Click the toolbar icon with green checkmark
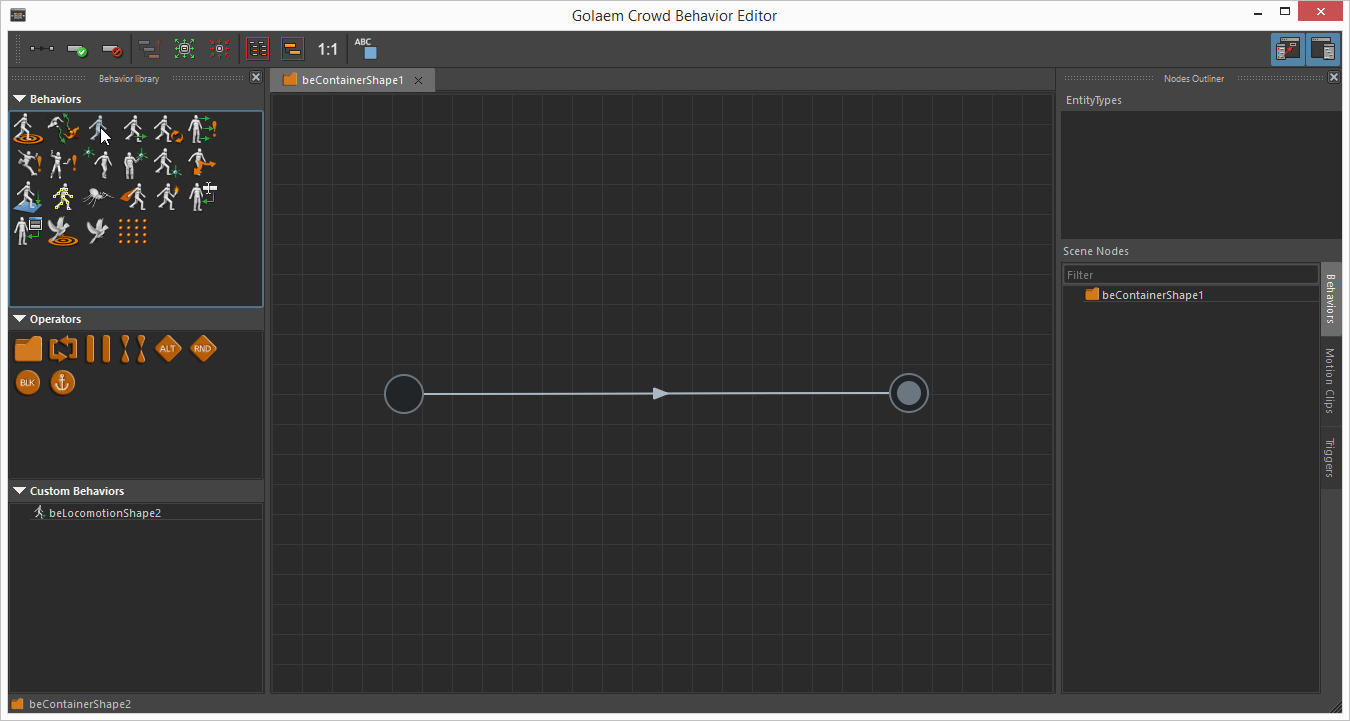The height and width of the screenshot is (721, 1350). [x=77, y=49]
